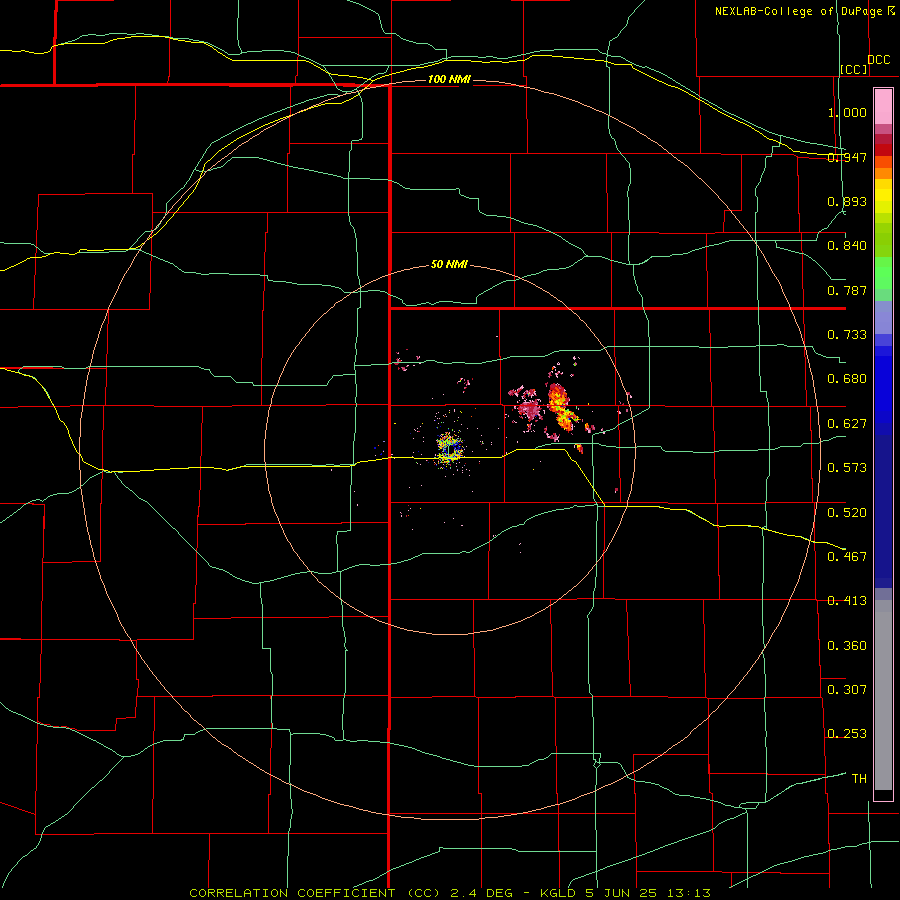
Task: Click the TH threshold label
Action: point(859,779)
